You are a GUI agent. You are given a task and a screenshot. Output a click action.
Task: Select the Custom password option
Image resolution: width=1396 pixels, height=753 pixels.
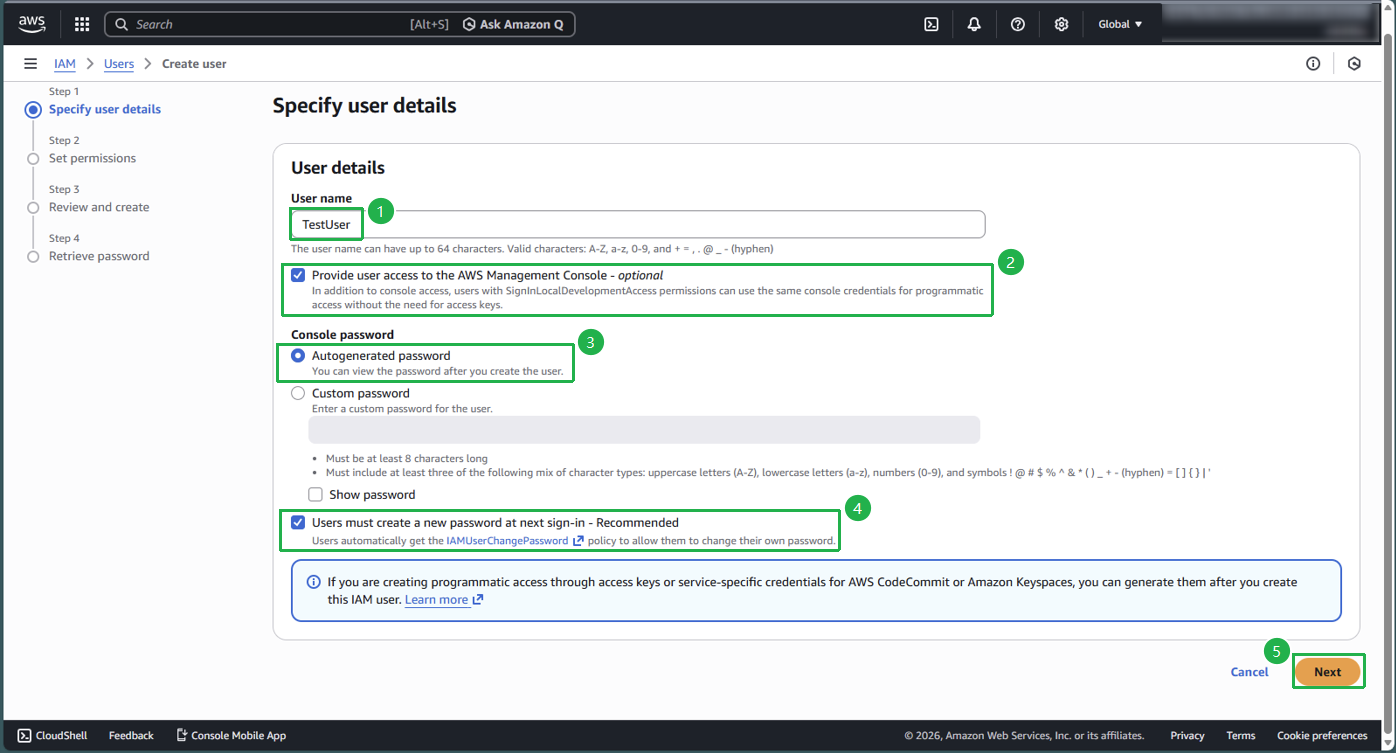[x=297, y=392]
